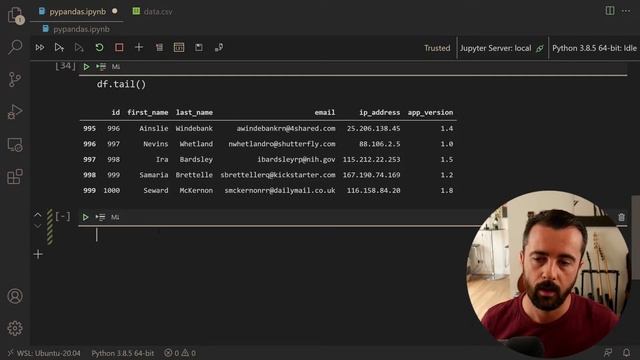
Task: Click the df.tail() code text
Action: [121, 84]
